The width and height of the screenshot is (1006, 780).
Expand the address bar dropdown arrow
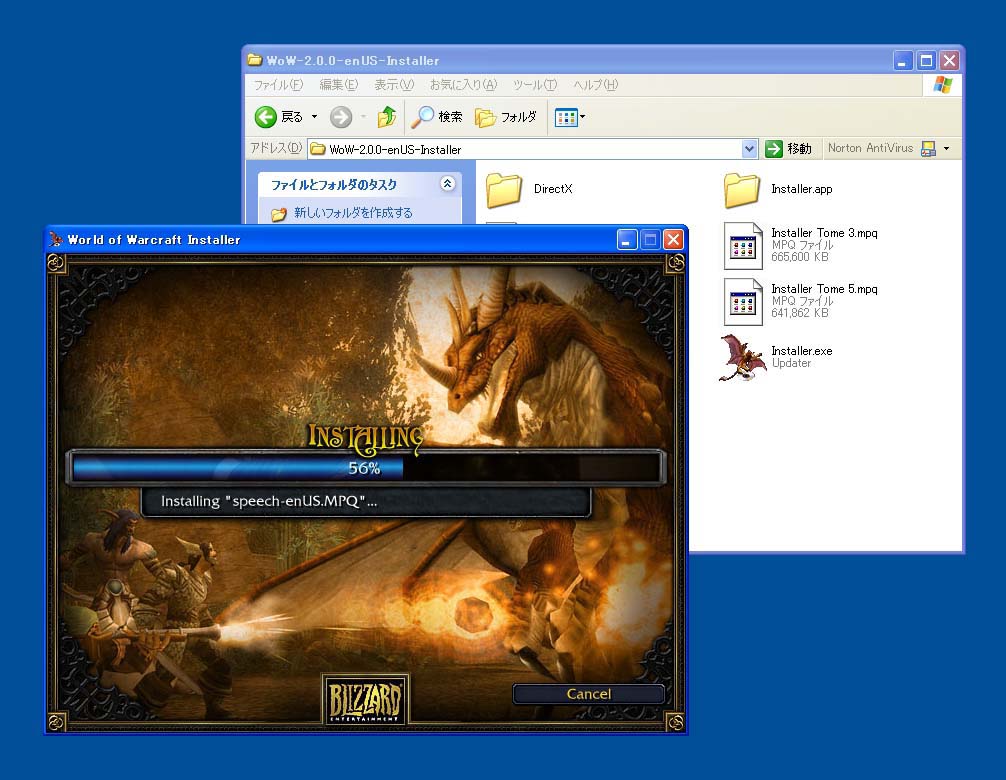(x=750, y=149)
